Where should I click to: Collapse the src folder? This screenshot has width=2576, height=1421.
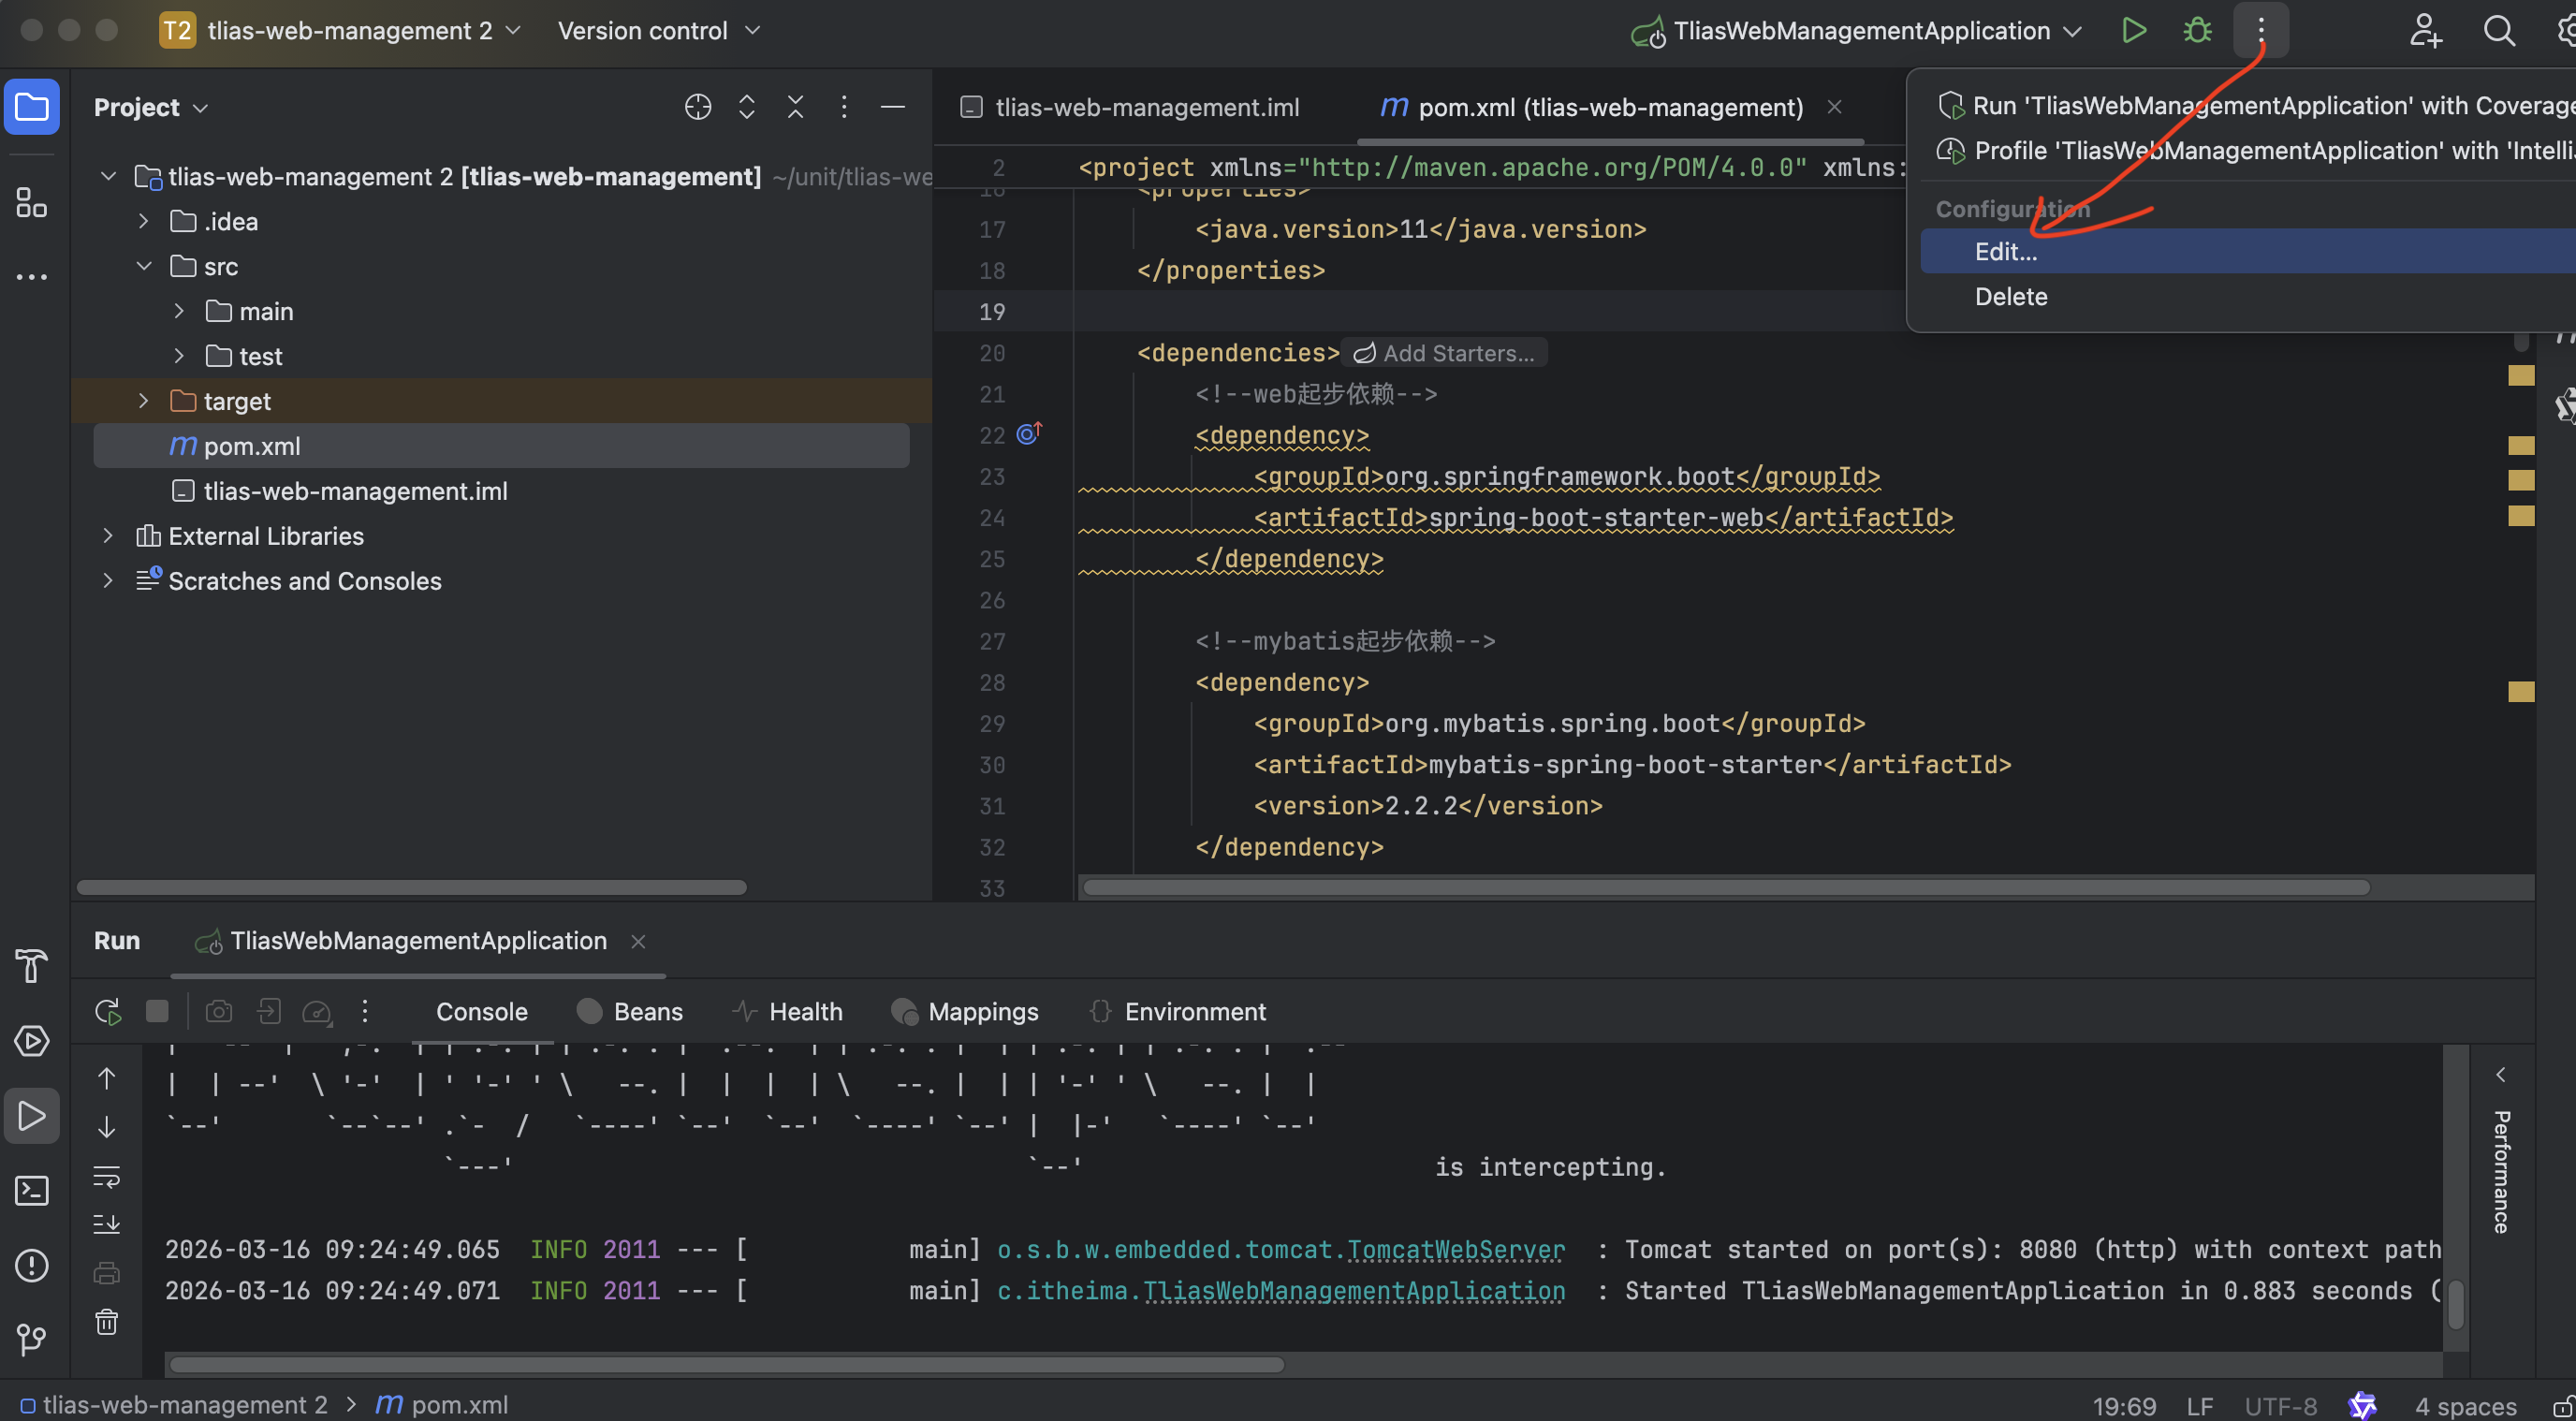143,266
